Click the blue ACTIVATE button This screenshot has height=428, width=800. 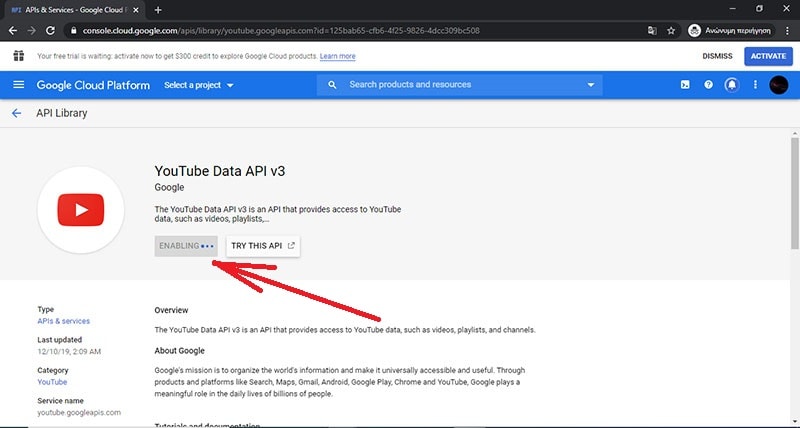(768, 56)
